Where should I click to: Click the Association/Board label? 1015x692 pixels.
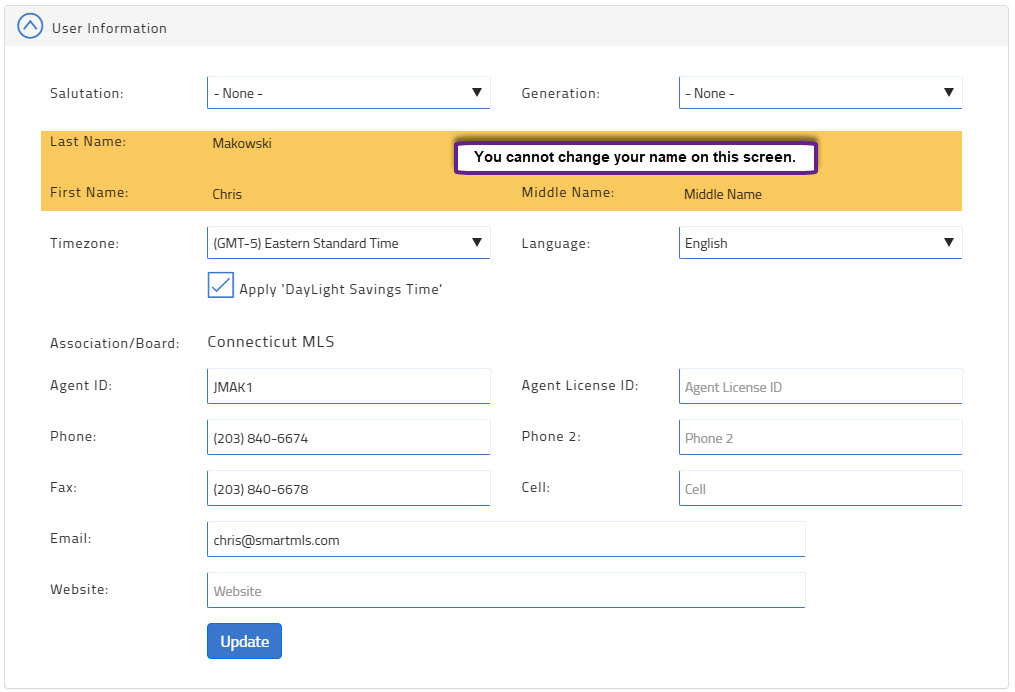click(115, 343)
